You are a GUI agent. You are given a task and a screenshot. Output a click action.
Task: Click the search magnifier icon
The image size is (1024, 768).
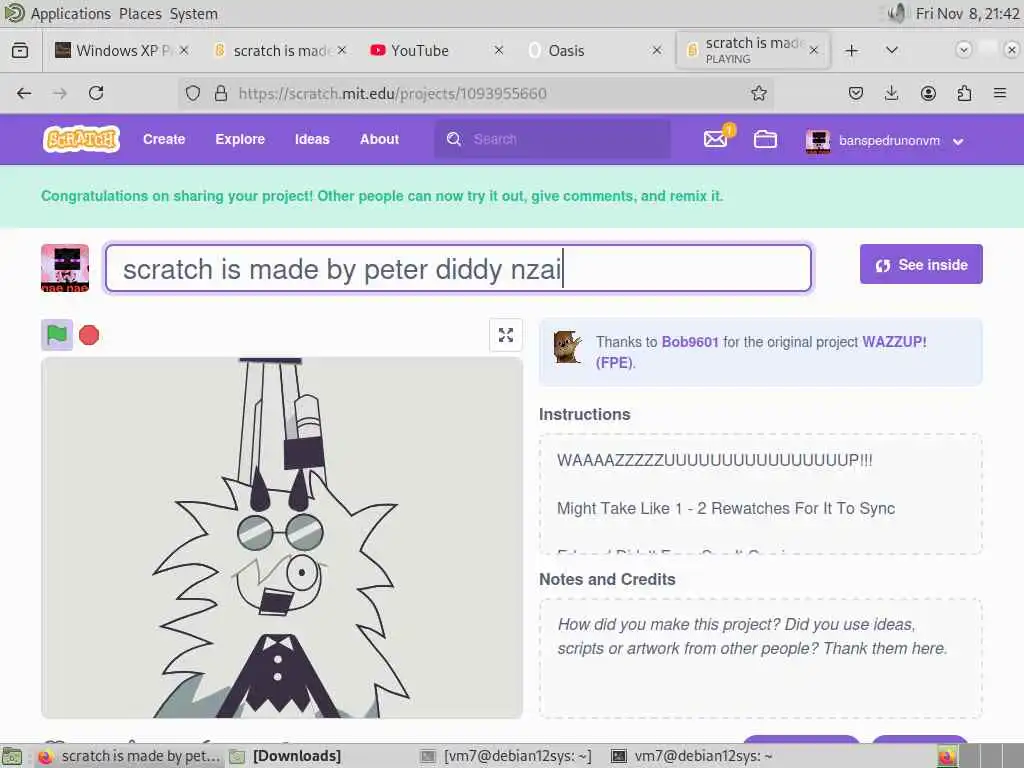pyautogui.click(x=454, y=139)
